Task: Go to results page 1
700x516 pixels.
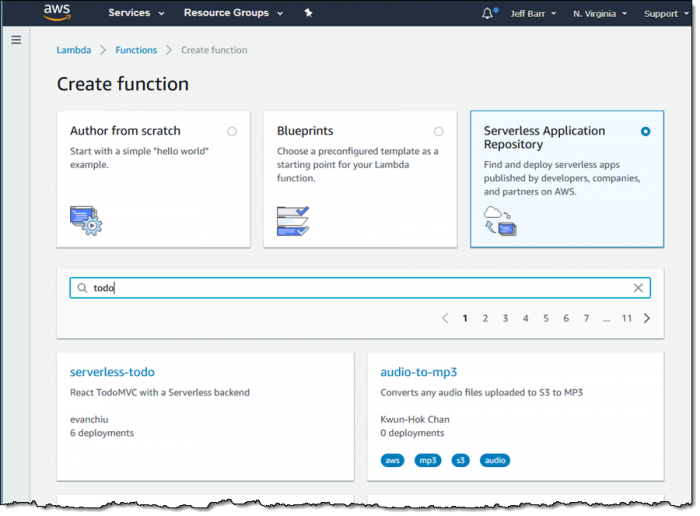Action: coord(465,318)
